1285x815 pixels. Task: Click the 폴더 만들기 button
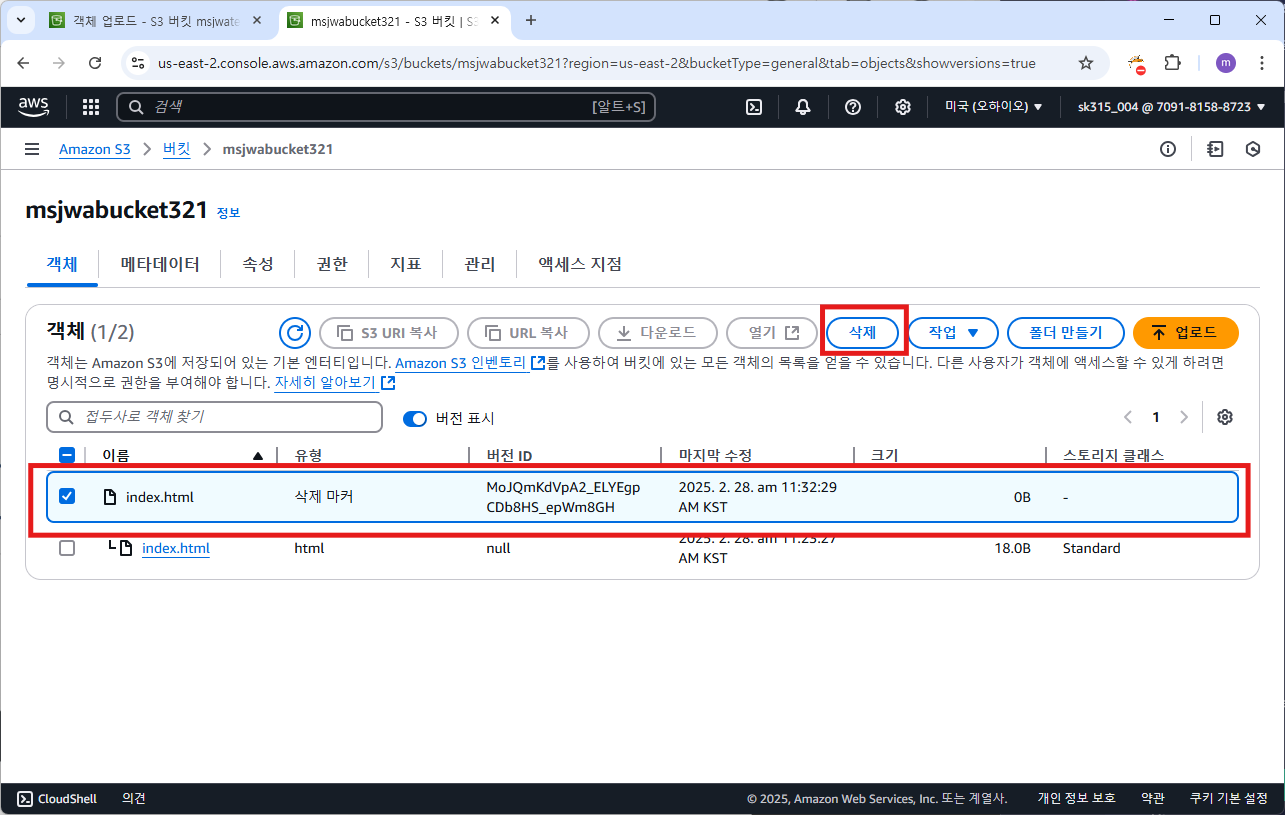[1065, 333]
